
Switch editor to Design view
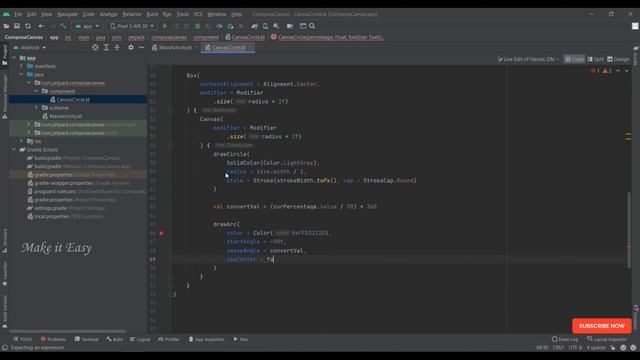click(618, 59)
